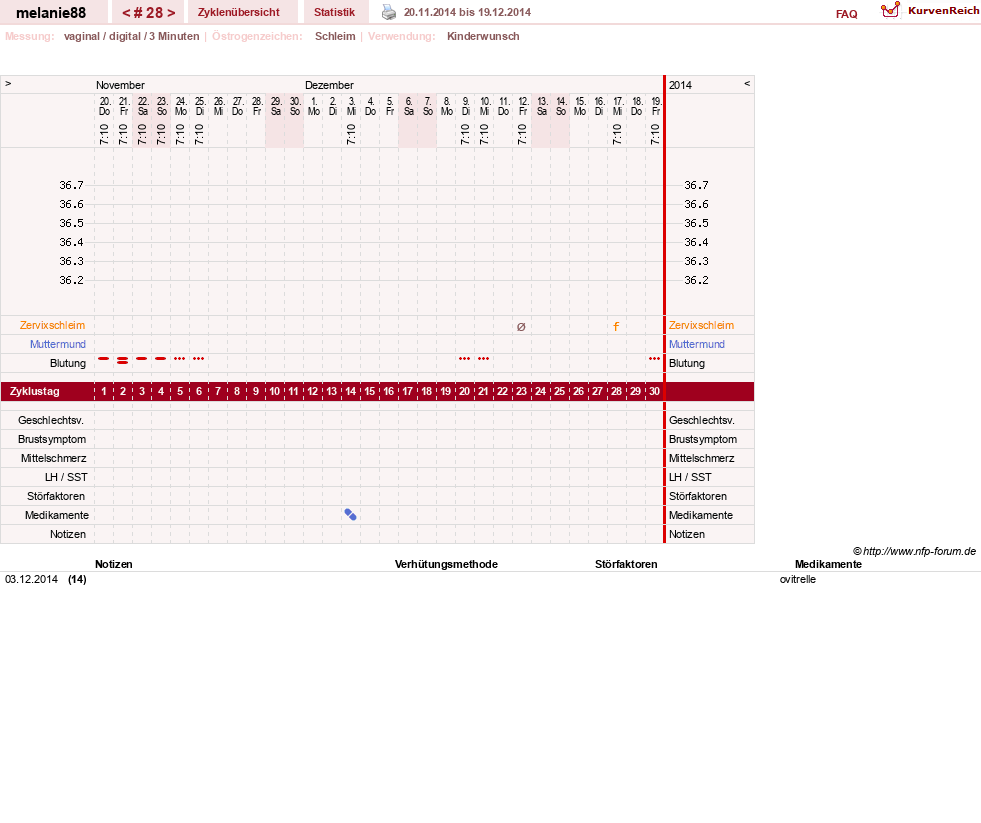The height and width of the screenshot is (823, 981).
Task: Open the print view via printer icon
Action: click(389, 12)
